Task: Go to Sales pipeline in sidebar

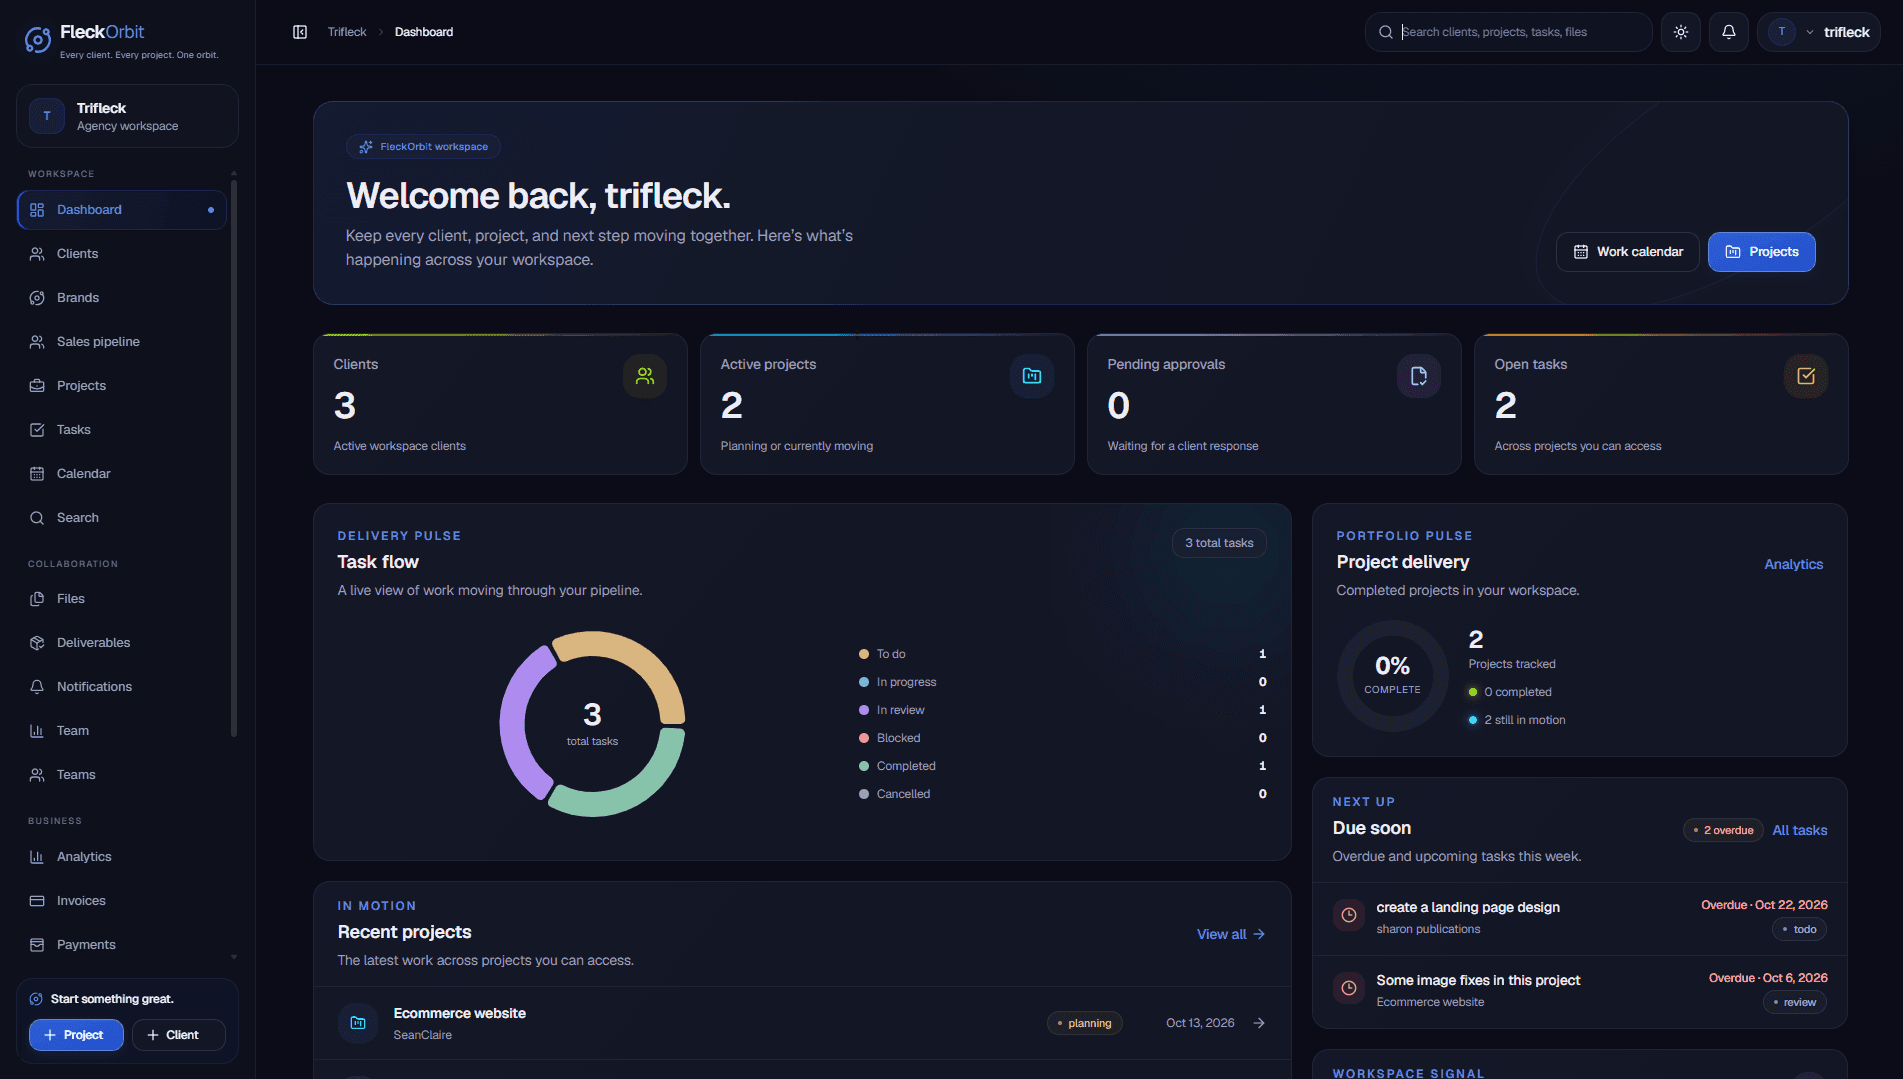Action: pyautogui.click(x=122, y=342)
